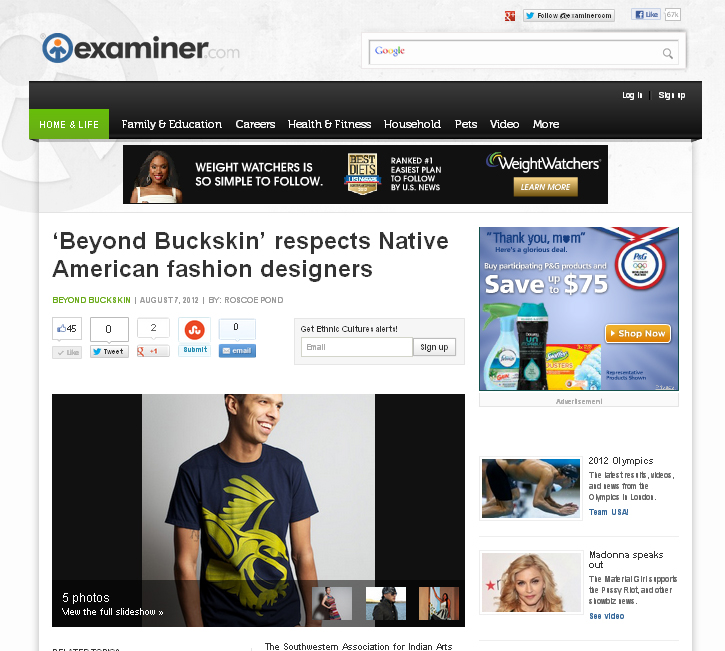725x651 pixels.
Task: Like the article with thumbs-up button
Action: coord(67,329)
